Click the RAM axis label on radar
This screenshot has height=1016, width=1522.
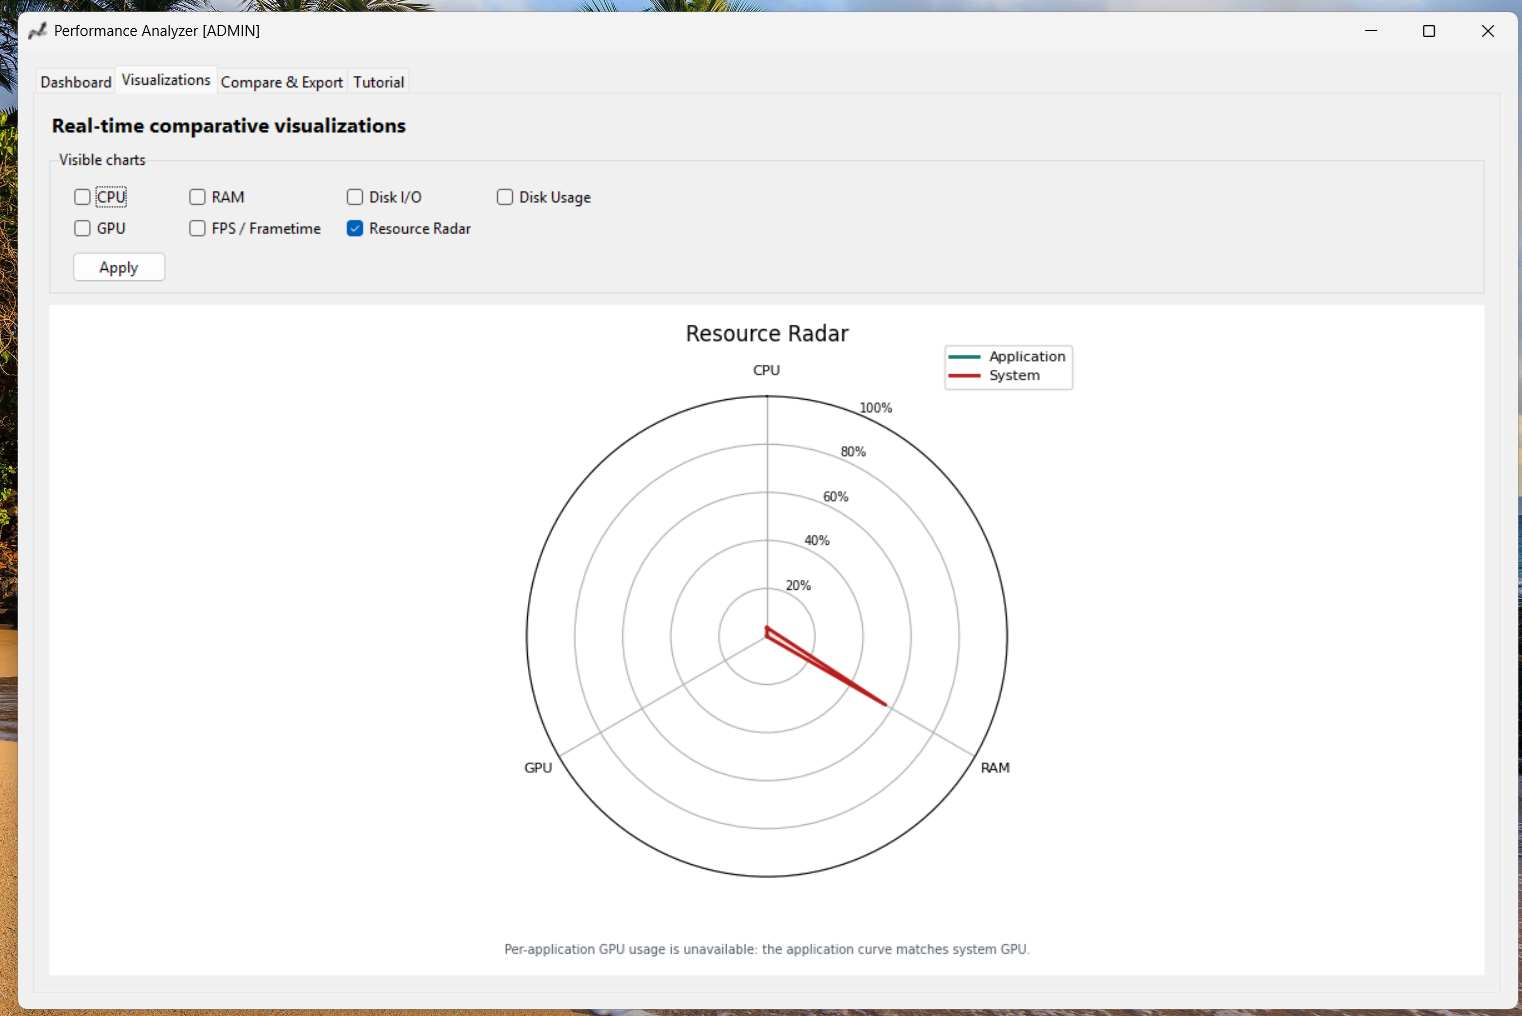995,768
